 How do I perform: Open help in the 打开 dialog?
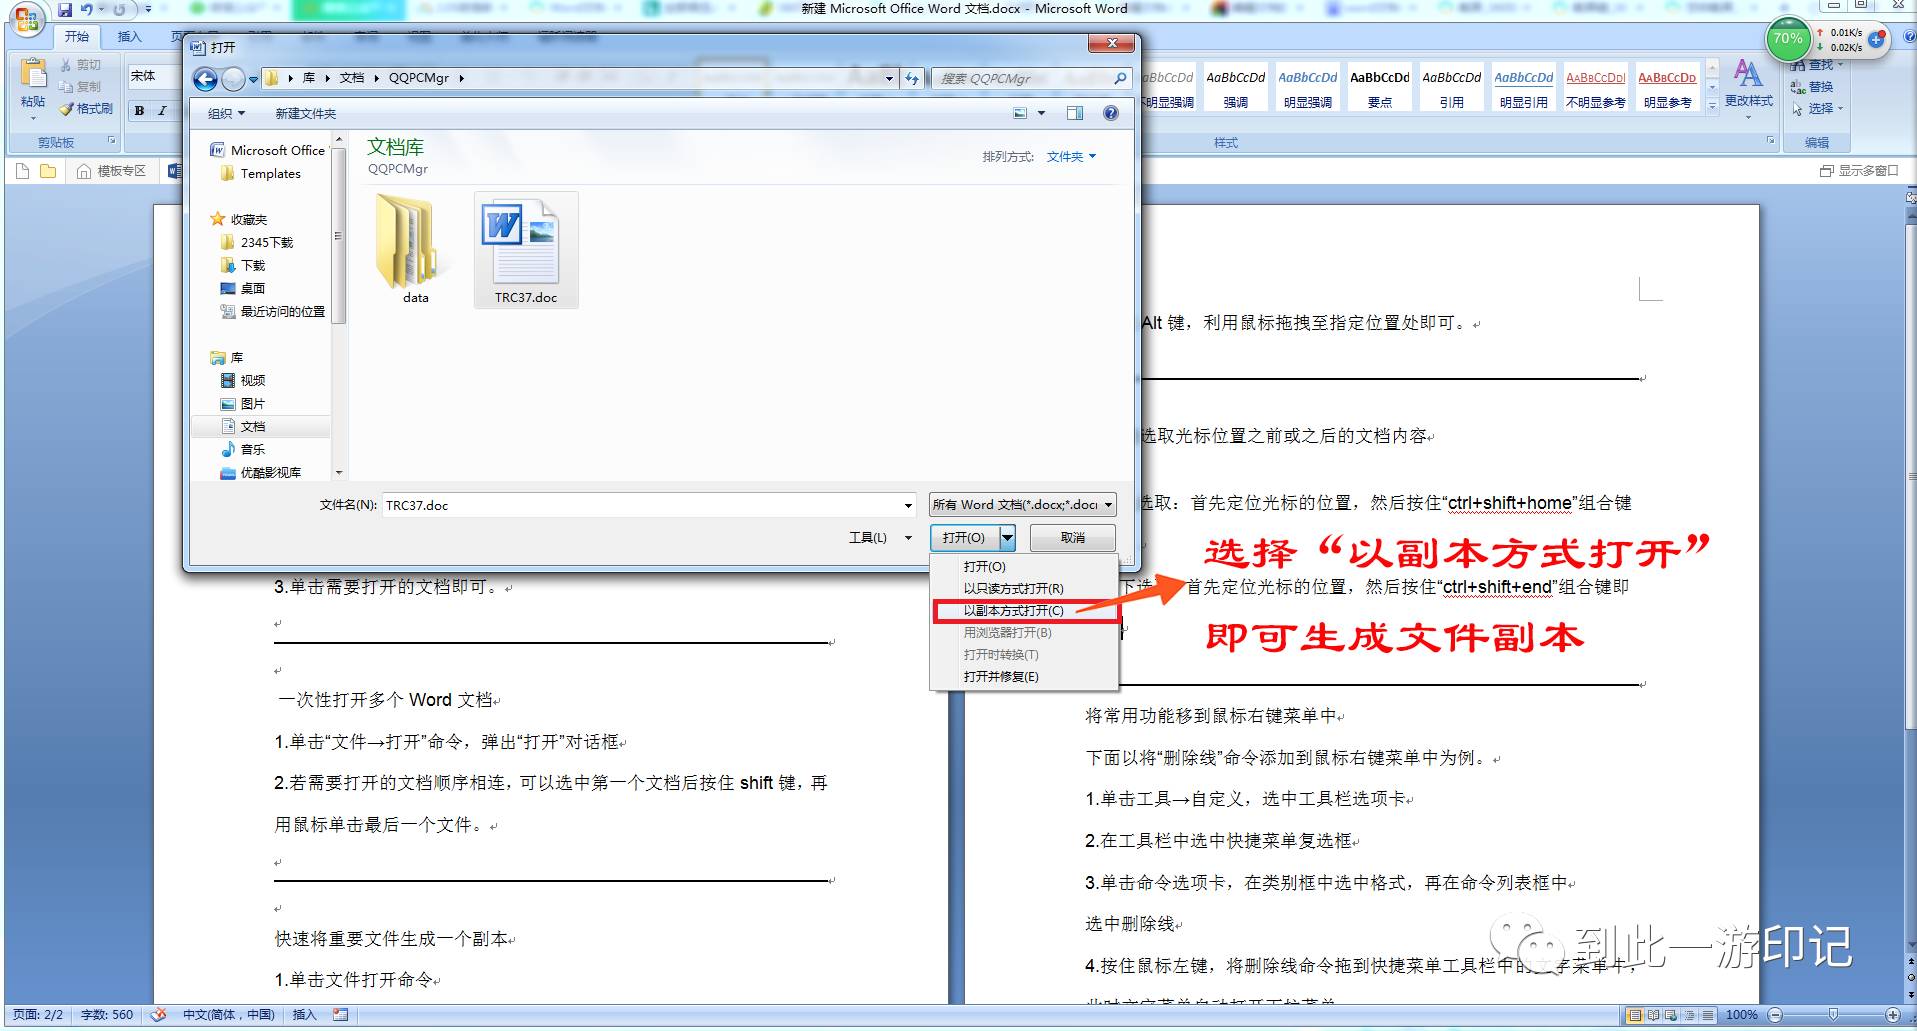pyautogui.click(x=1110, y=113)
